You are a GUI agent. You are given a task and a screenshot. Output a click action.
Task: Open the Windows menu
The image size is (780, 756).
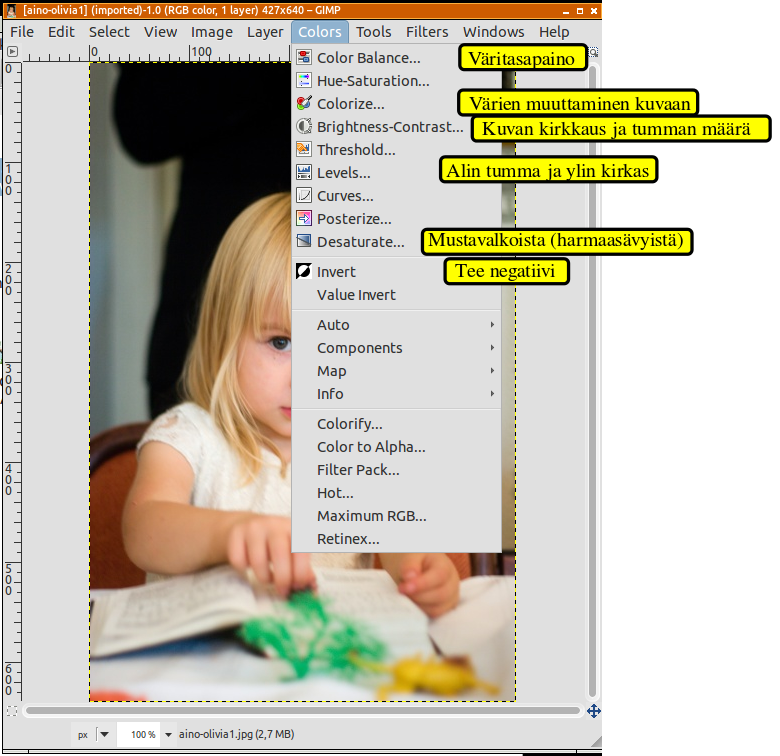click(493, 32)
